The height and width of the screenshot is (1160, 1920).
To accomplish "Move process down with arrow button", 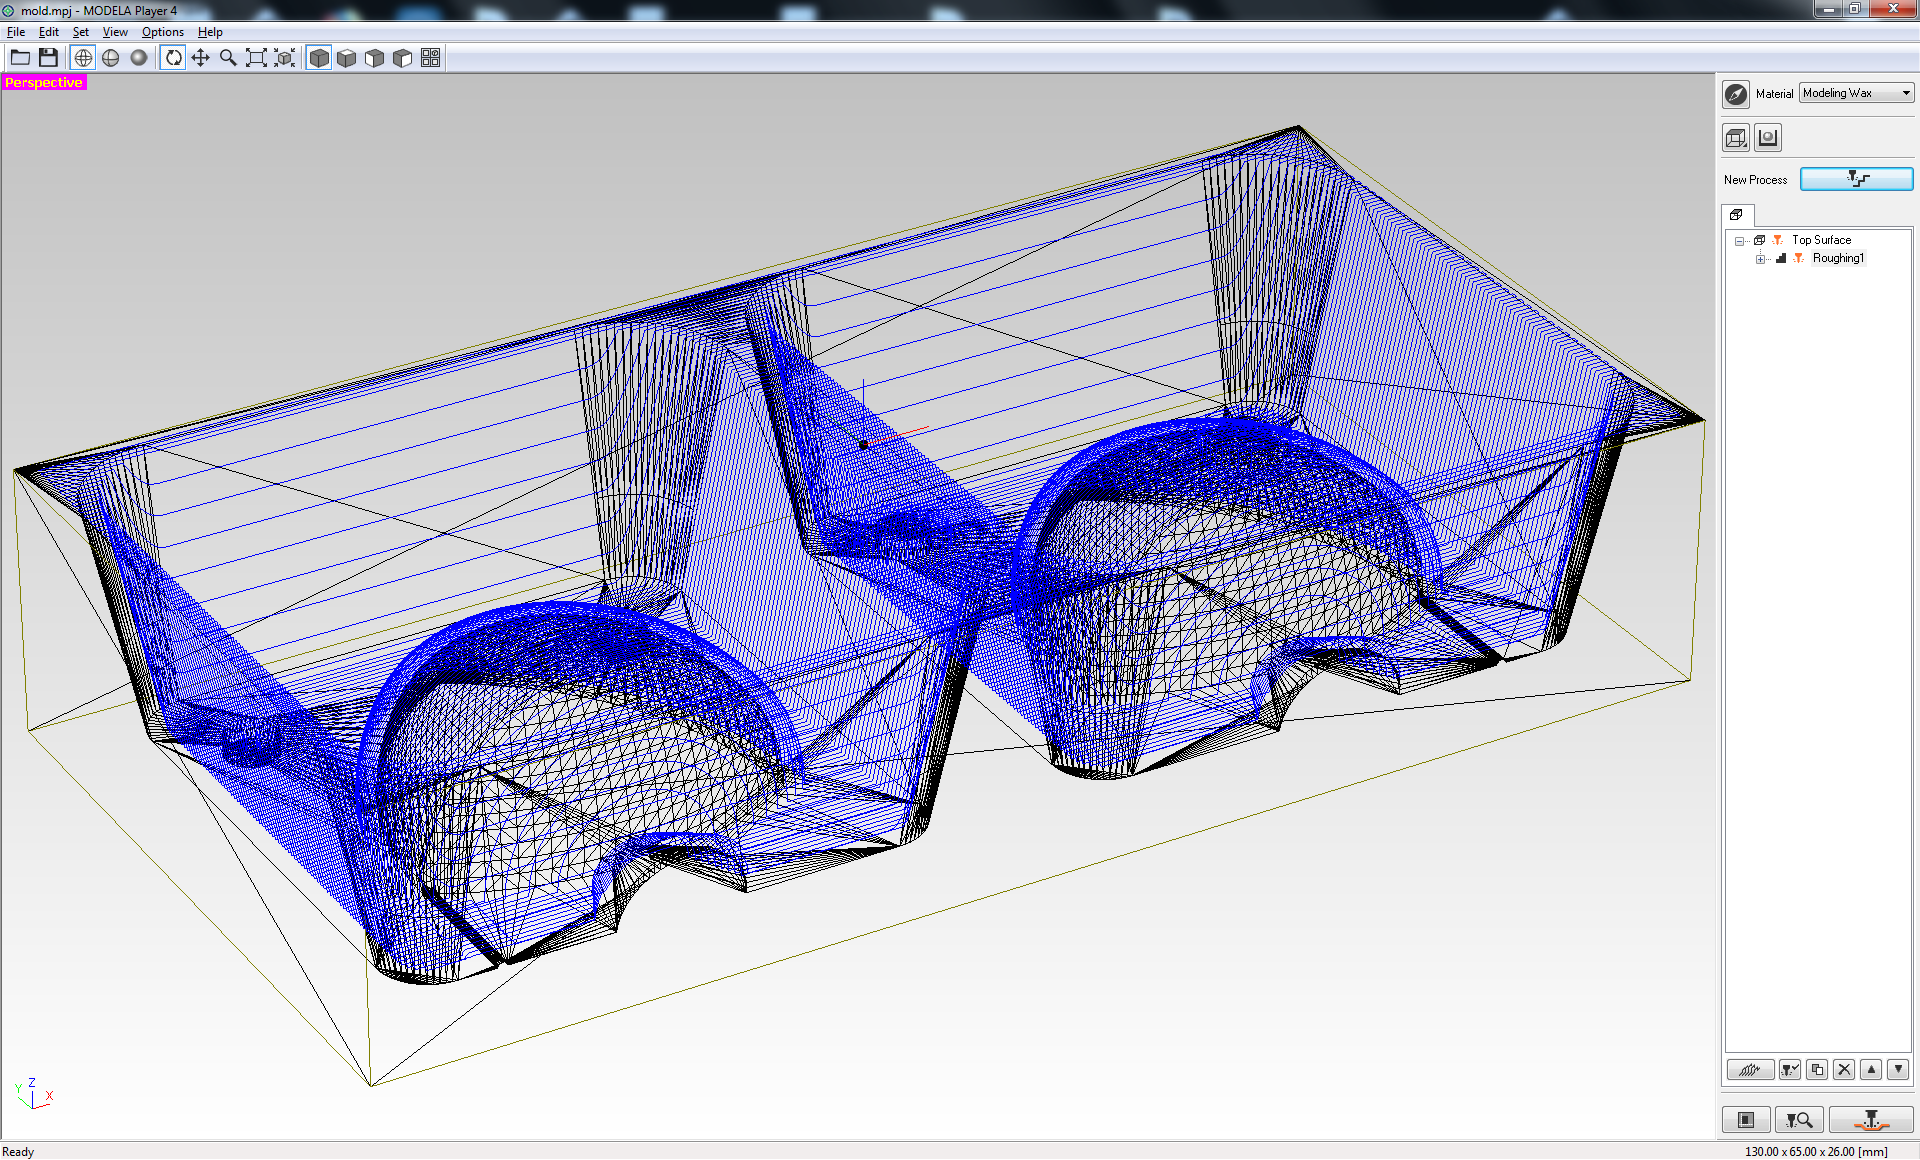I will (1898, 1070).
